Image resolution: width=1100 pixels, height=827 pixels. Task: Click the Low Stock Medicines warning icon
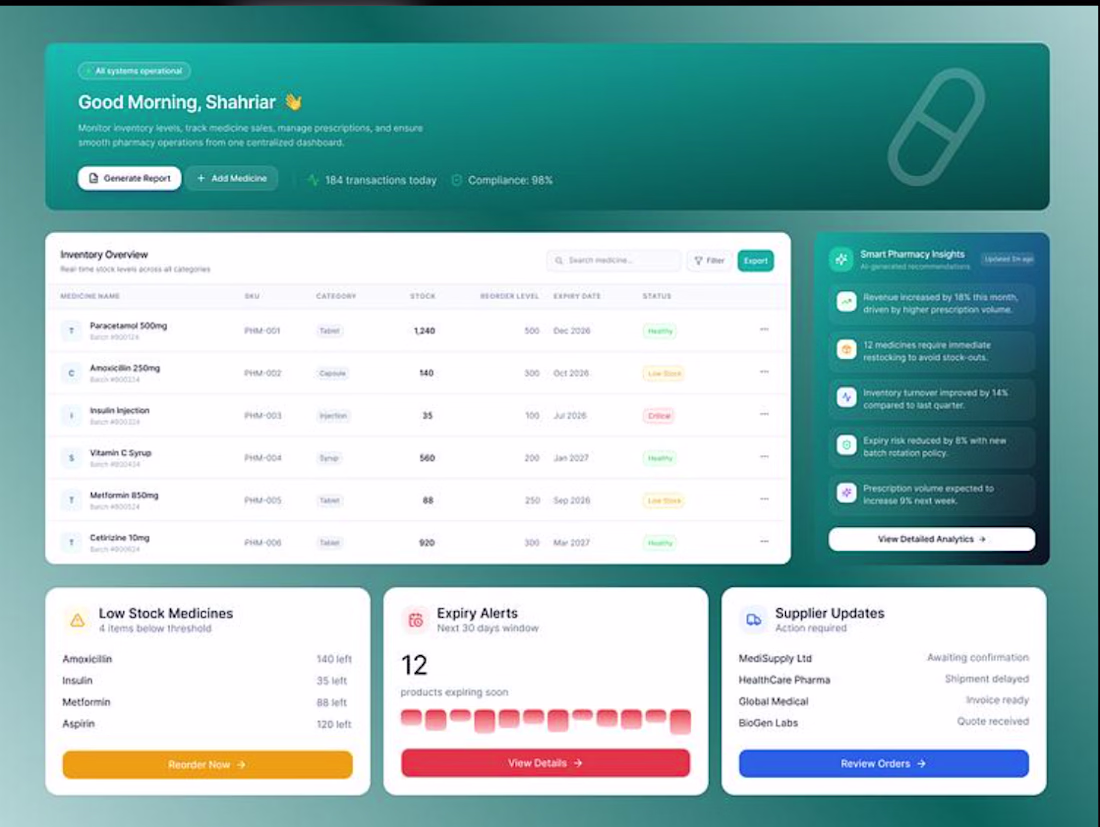(x=77, y=620)
